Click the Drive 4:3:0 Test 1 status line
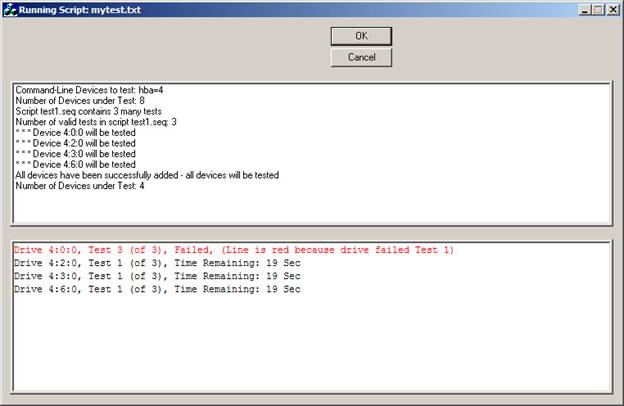 coord(157,276)
